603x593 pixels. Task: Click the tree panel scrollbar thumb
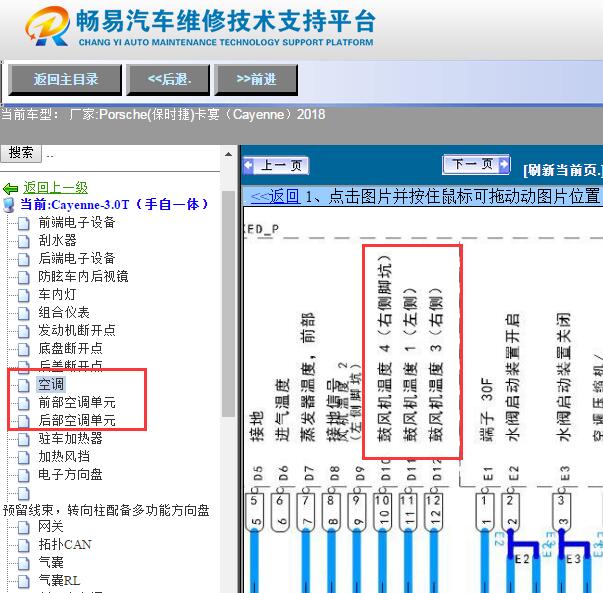click(228, 304)
